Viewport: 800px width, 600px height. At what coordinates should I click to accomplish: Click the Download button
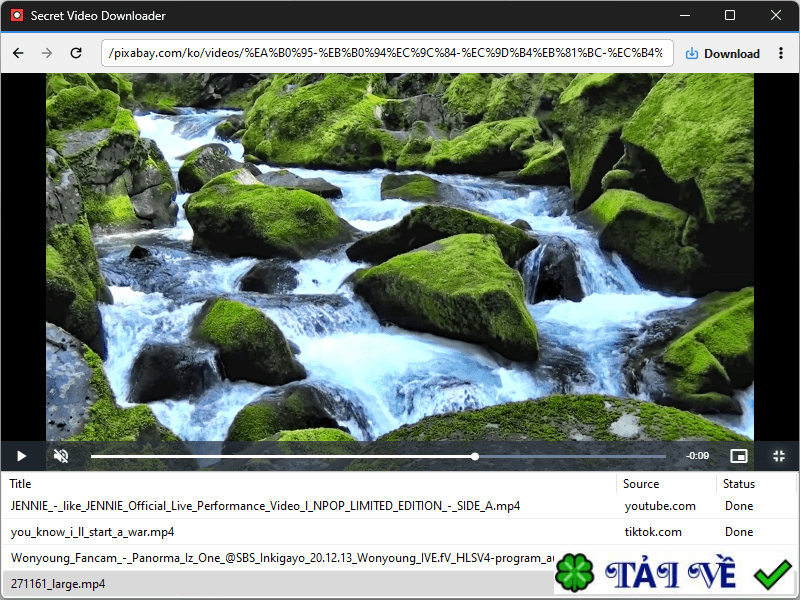(x=722, y=54)
